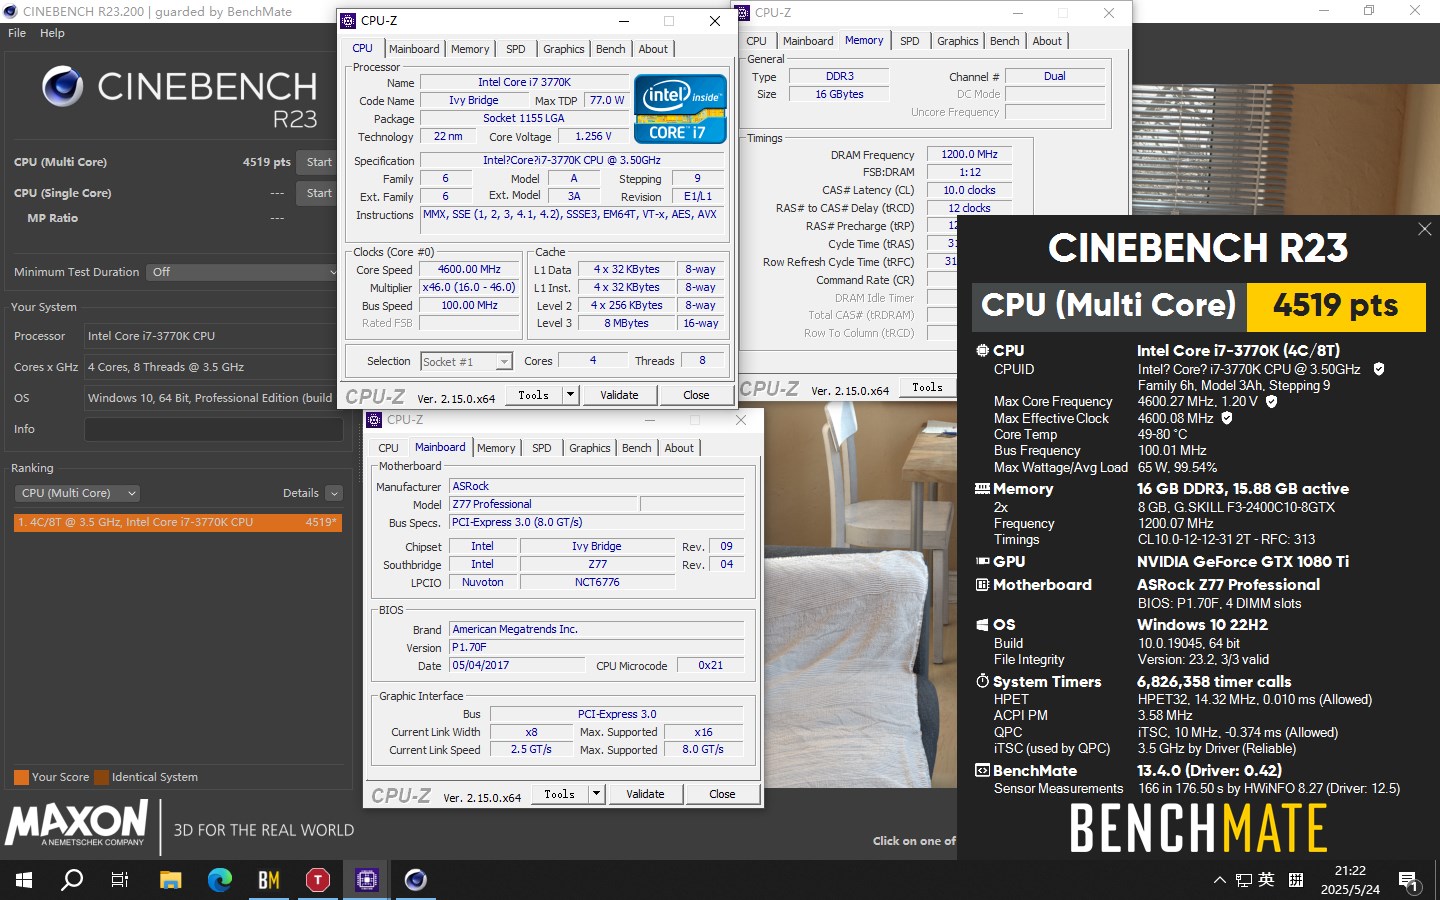Switch to CPU-Z via its taskbar icon
The image size is (1440, 900).
[366, 880]
